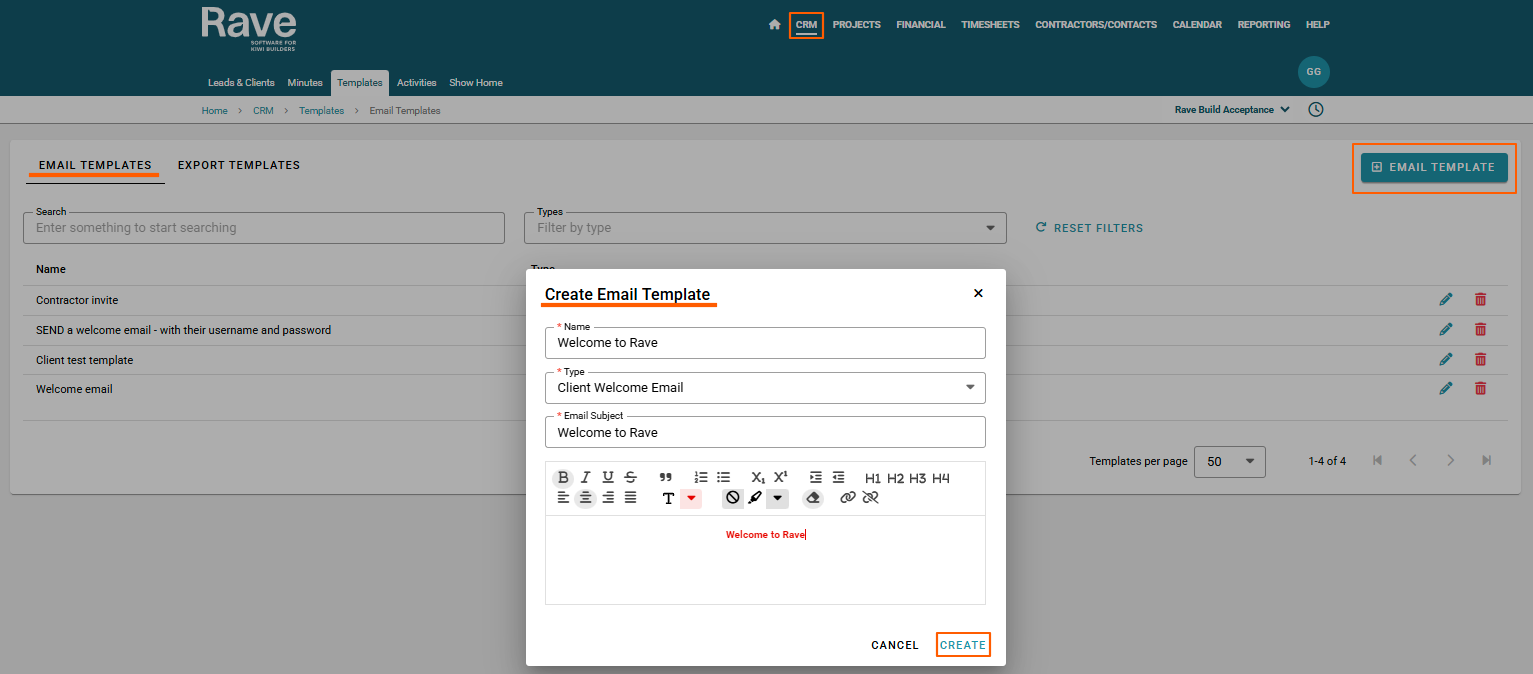Screen dimensions: 1533x674
Task: Open the highlight color dropdown arrow
Action: click(x=777, y=498)
